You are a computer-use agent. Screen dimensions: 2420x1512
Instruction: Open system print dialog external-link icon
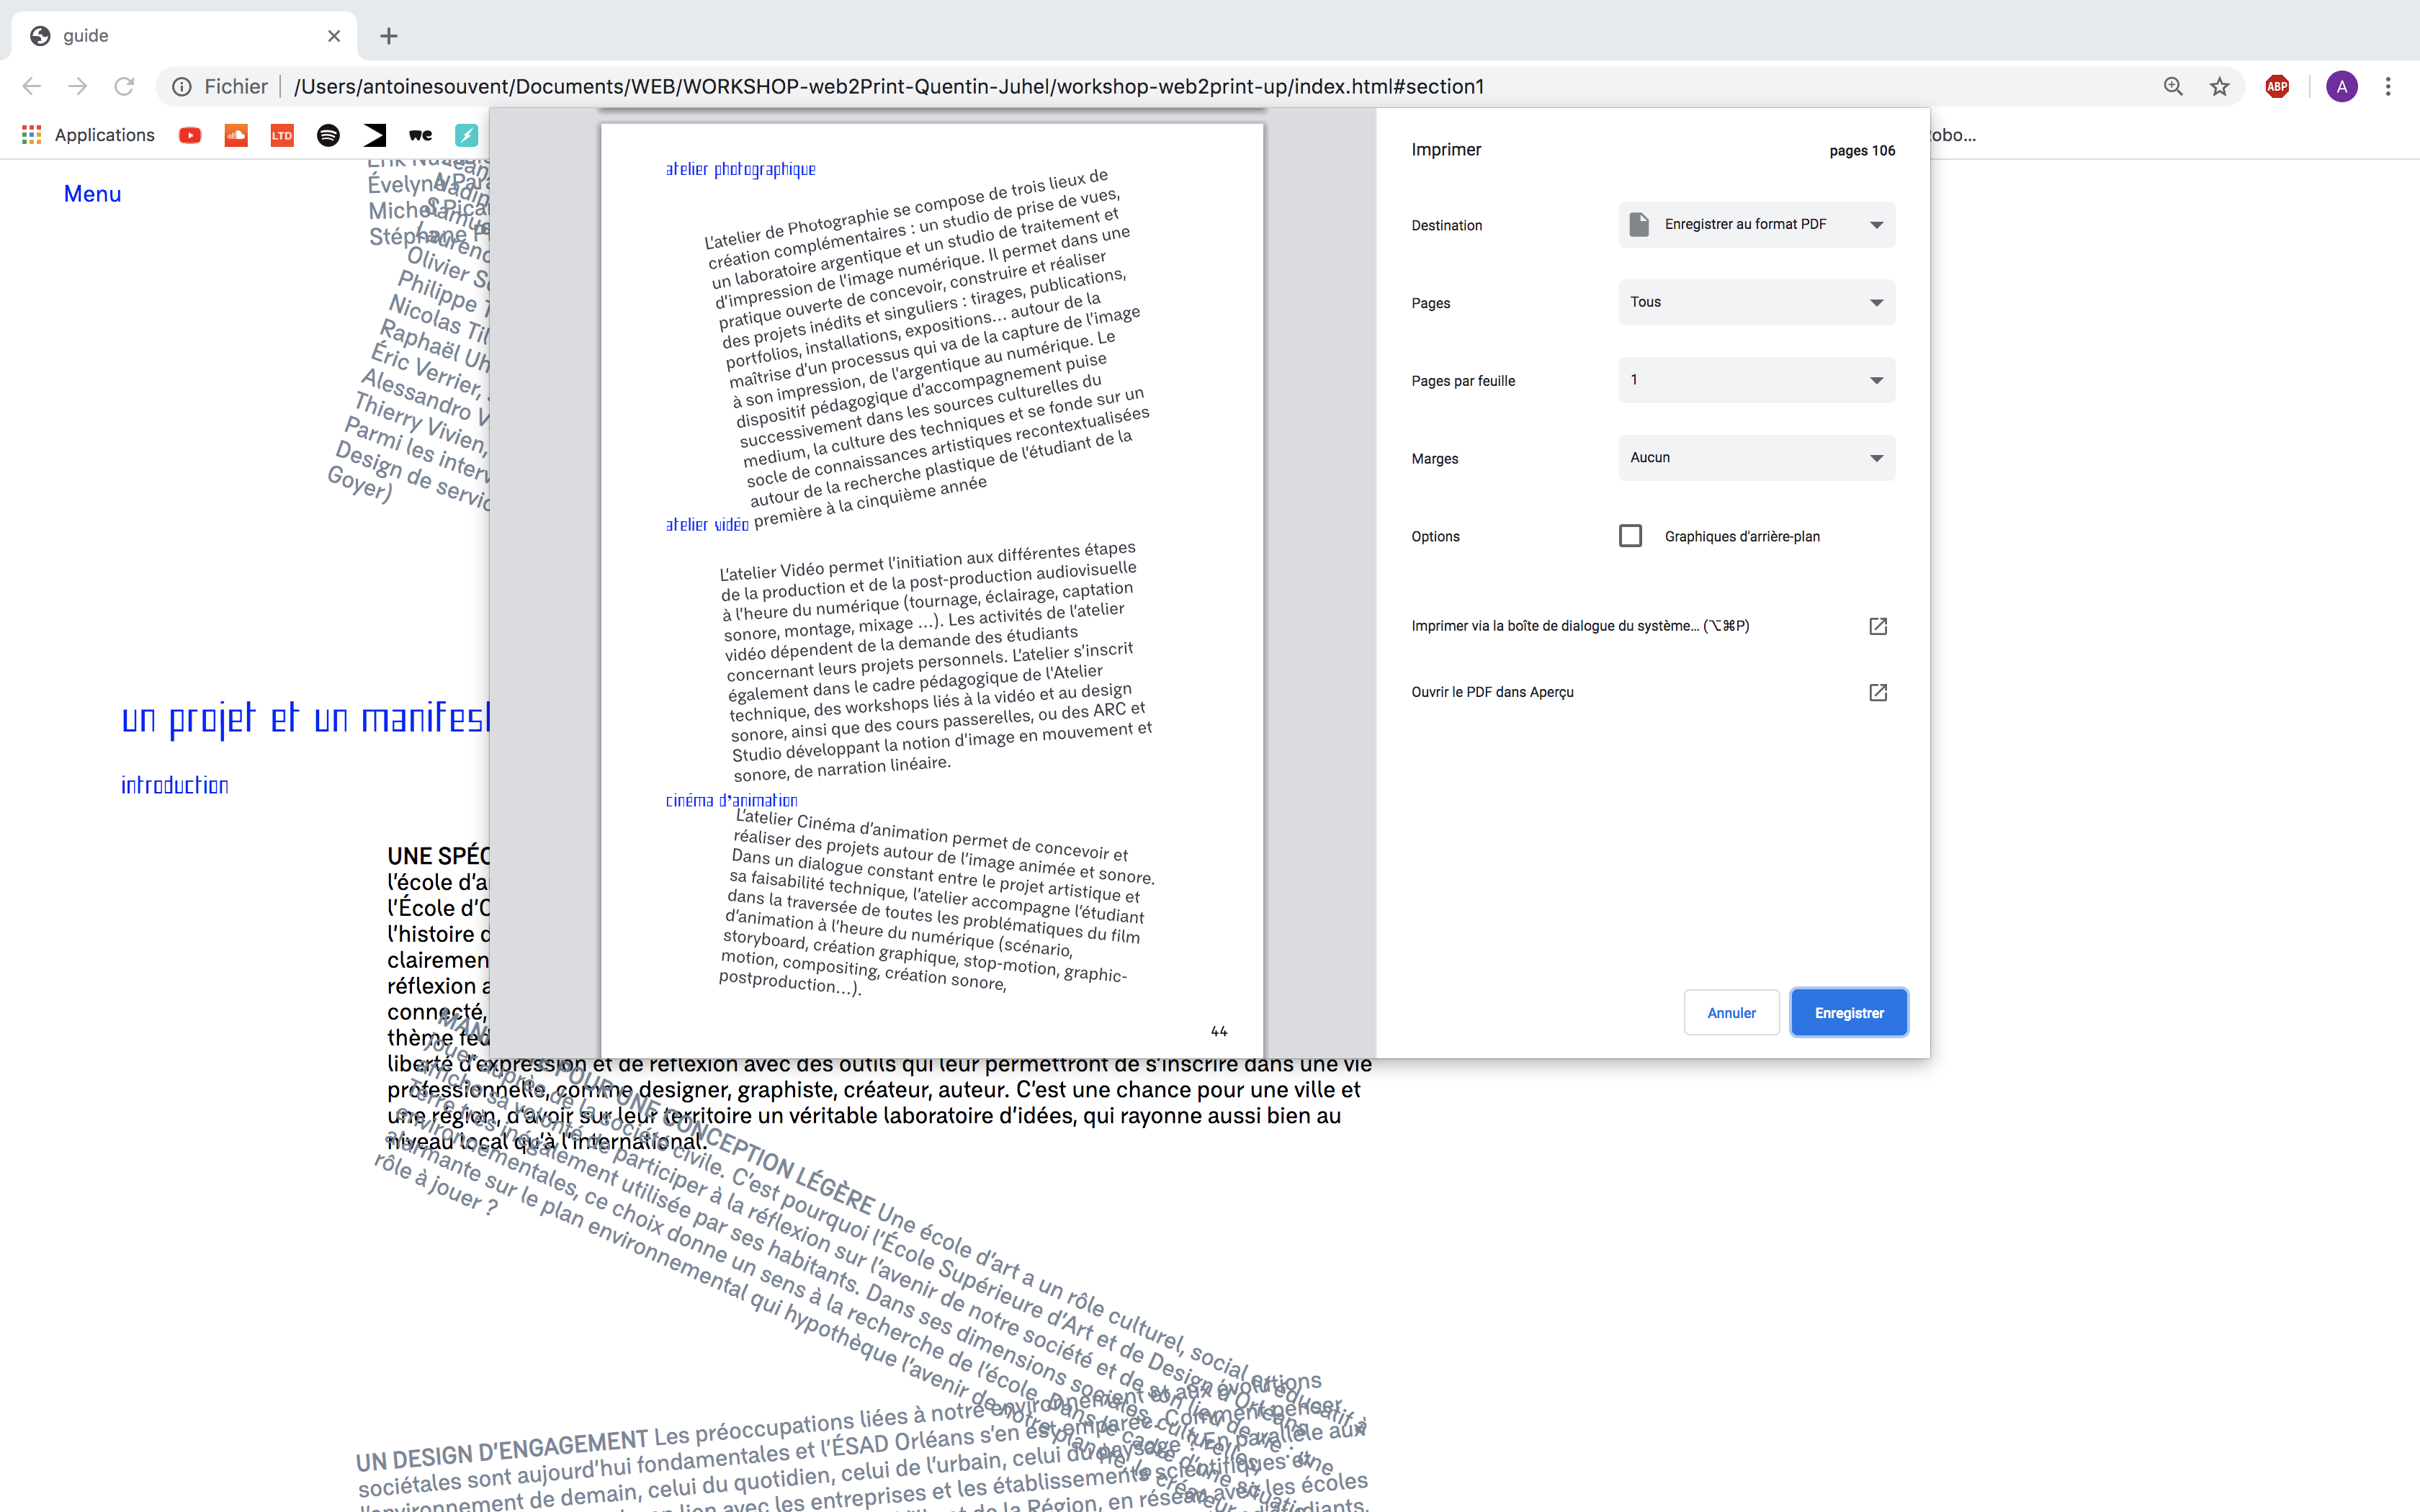[x=1877, y=626]
